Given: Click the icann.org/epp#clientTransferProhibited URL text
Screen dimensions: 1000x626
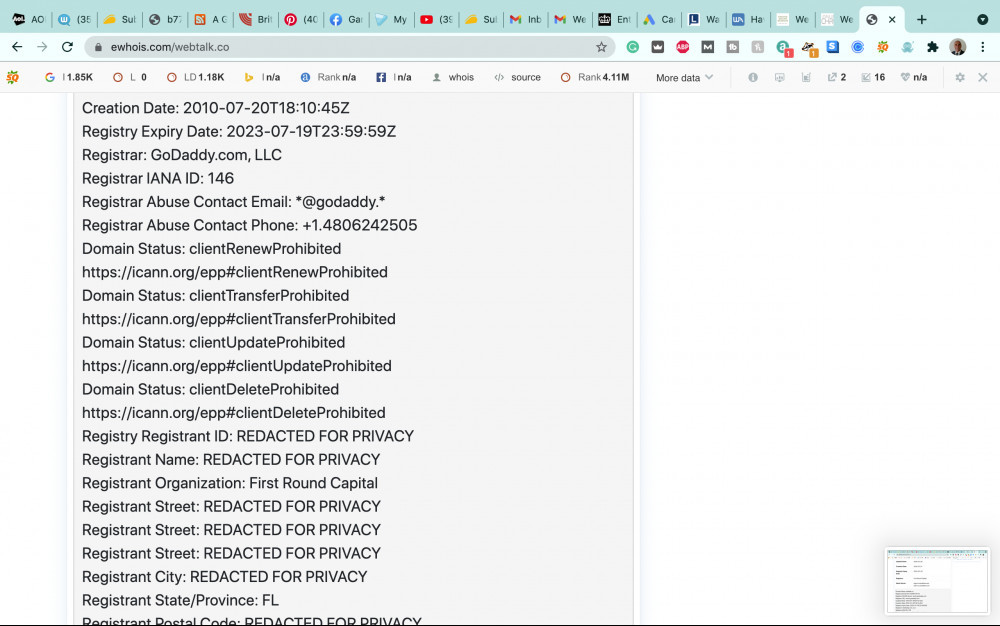Looking at the screenshot, I should 239,319.
